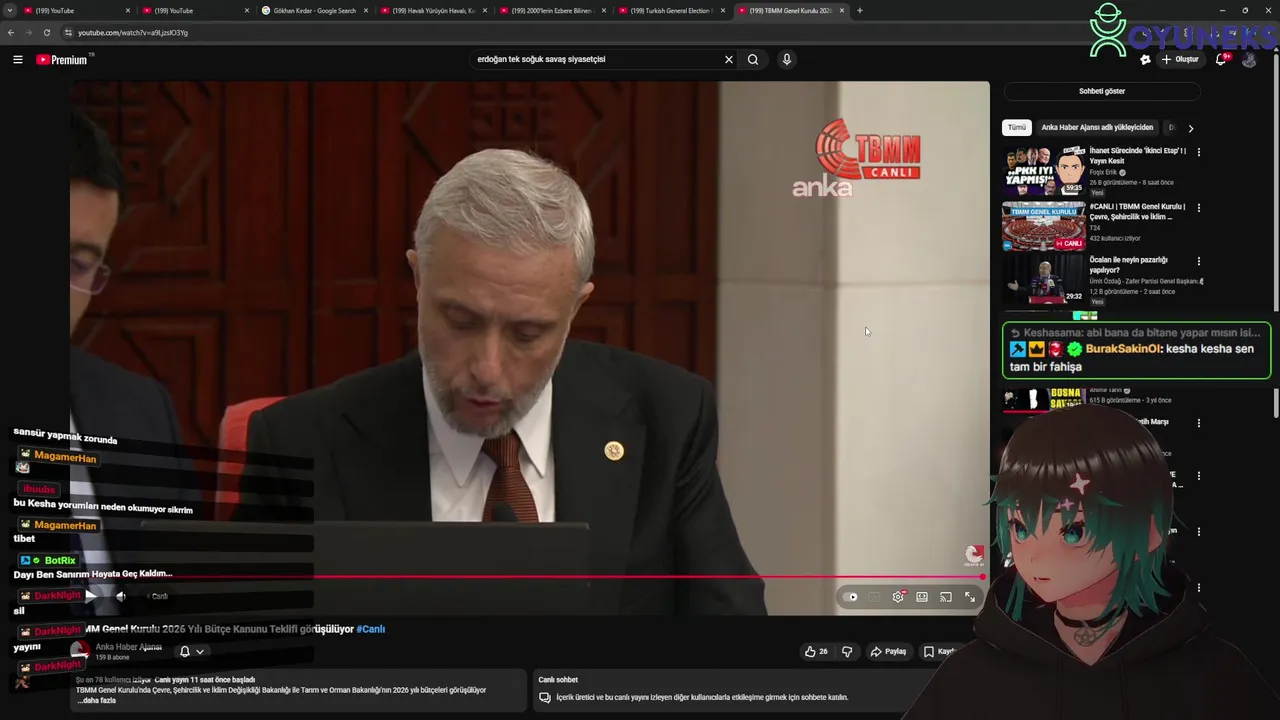1280x720 pixels.
Task: Open Anka Haber Ajansı channel link
Action: point(128,647)
